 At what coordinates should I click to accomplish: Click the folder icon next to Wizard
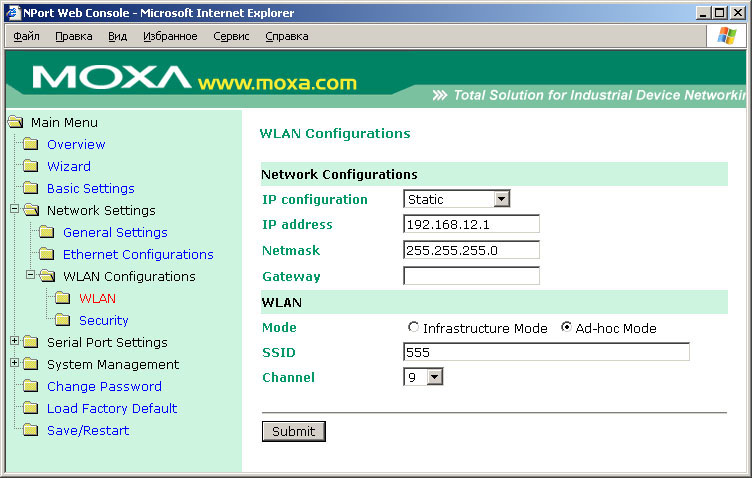point(30,167)
